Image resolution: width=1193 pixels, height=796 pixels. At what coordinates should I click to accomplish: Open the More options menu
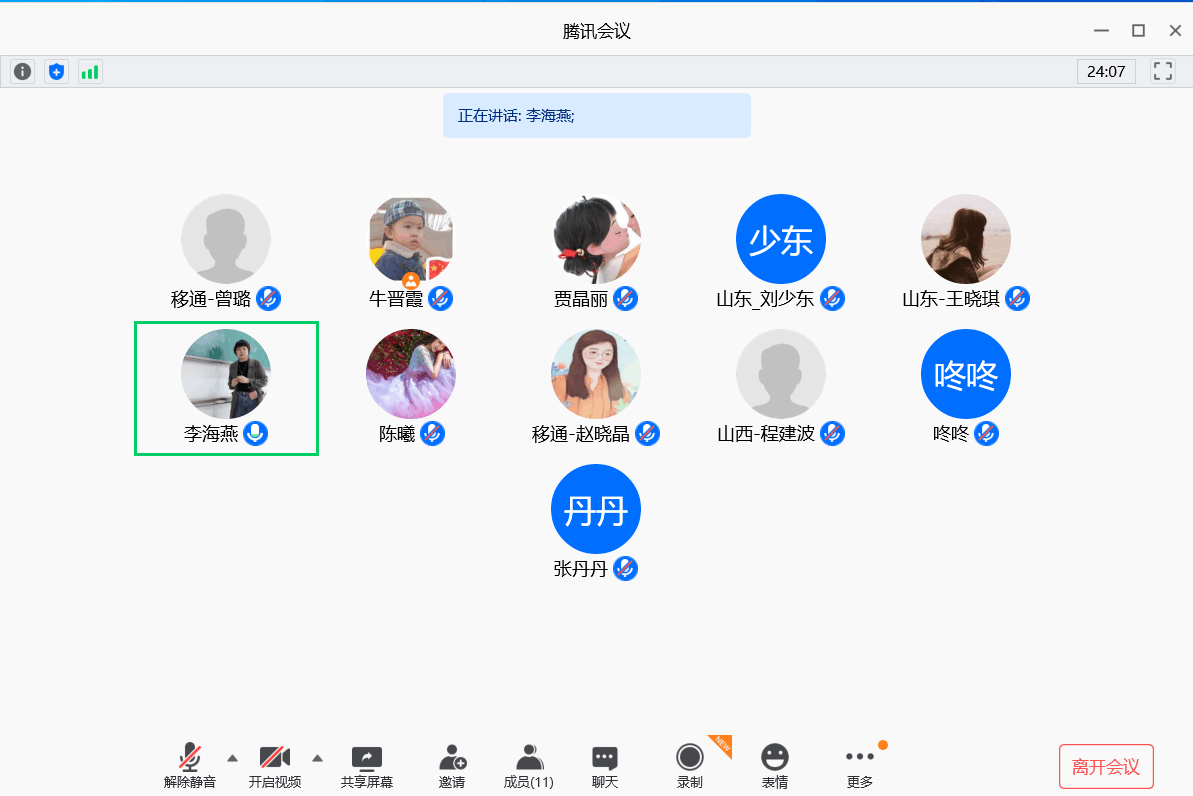859,767
